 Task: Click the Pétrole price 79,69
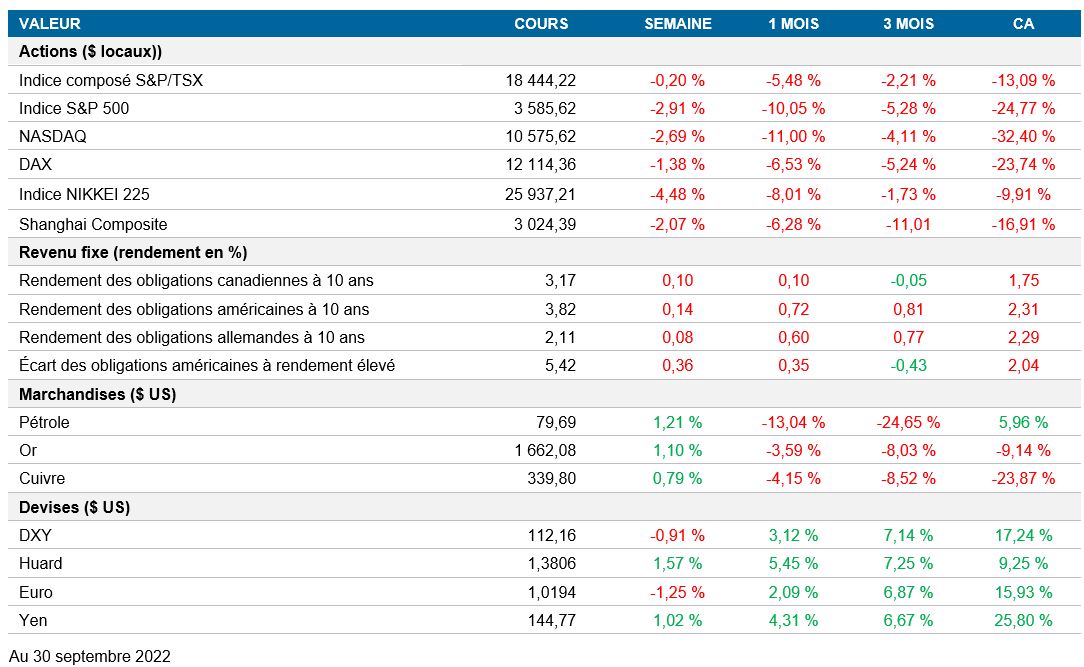tap(557, 422)
